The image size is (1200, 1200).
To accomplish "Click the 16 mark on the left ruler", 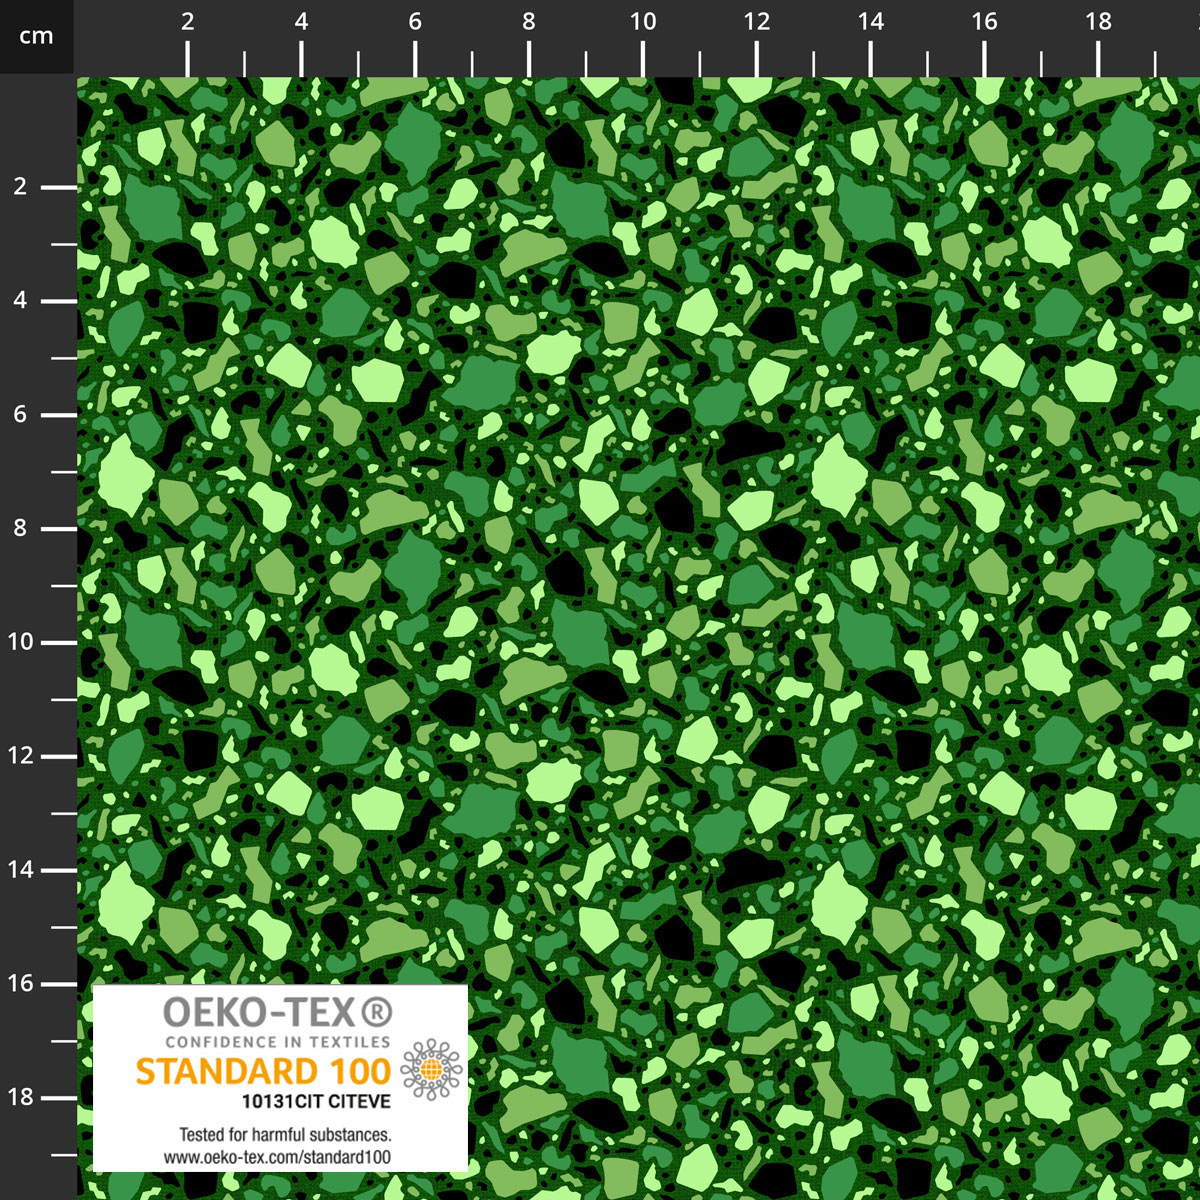I will tap(21, 983).
